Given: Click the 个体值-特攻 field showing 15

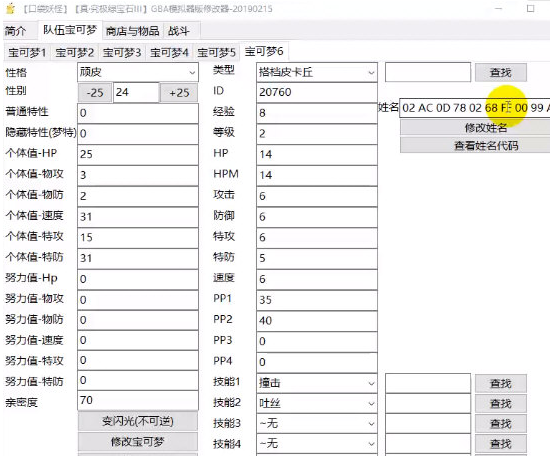Looking at the screenshot, I should point(138,237).
